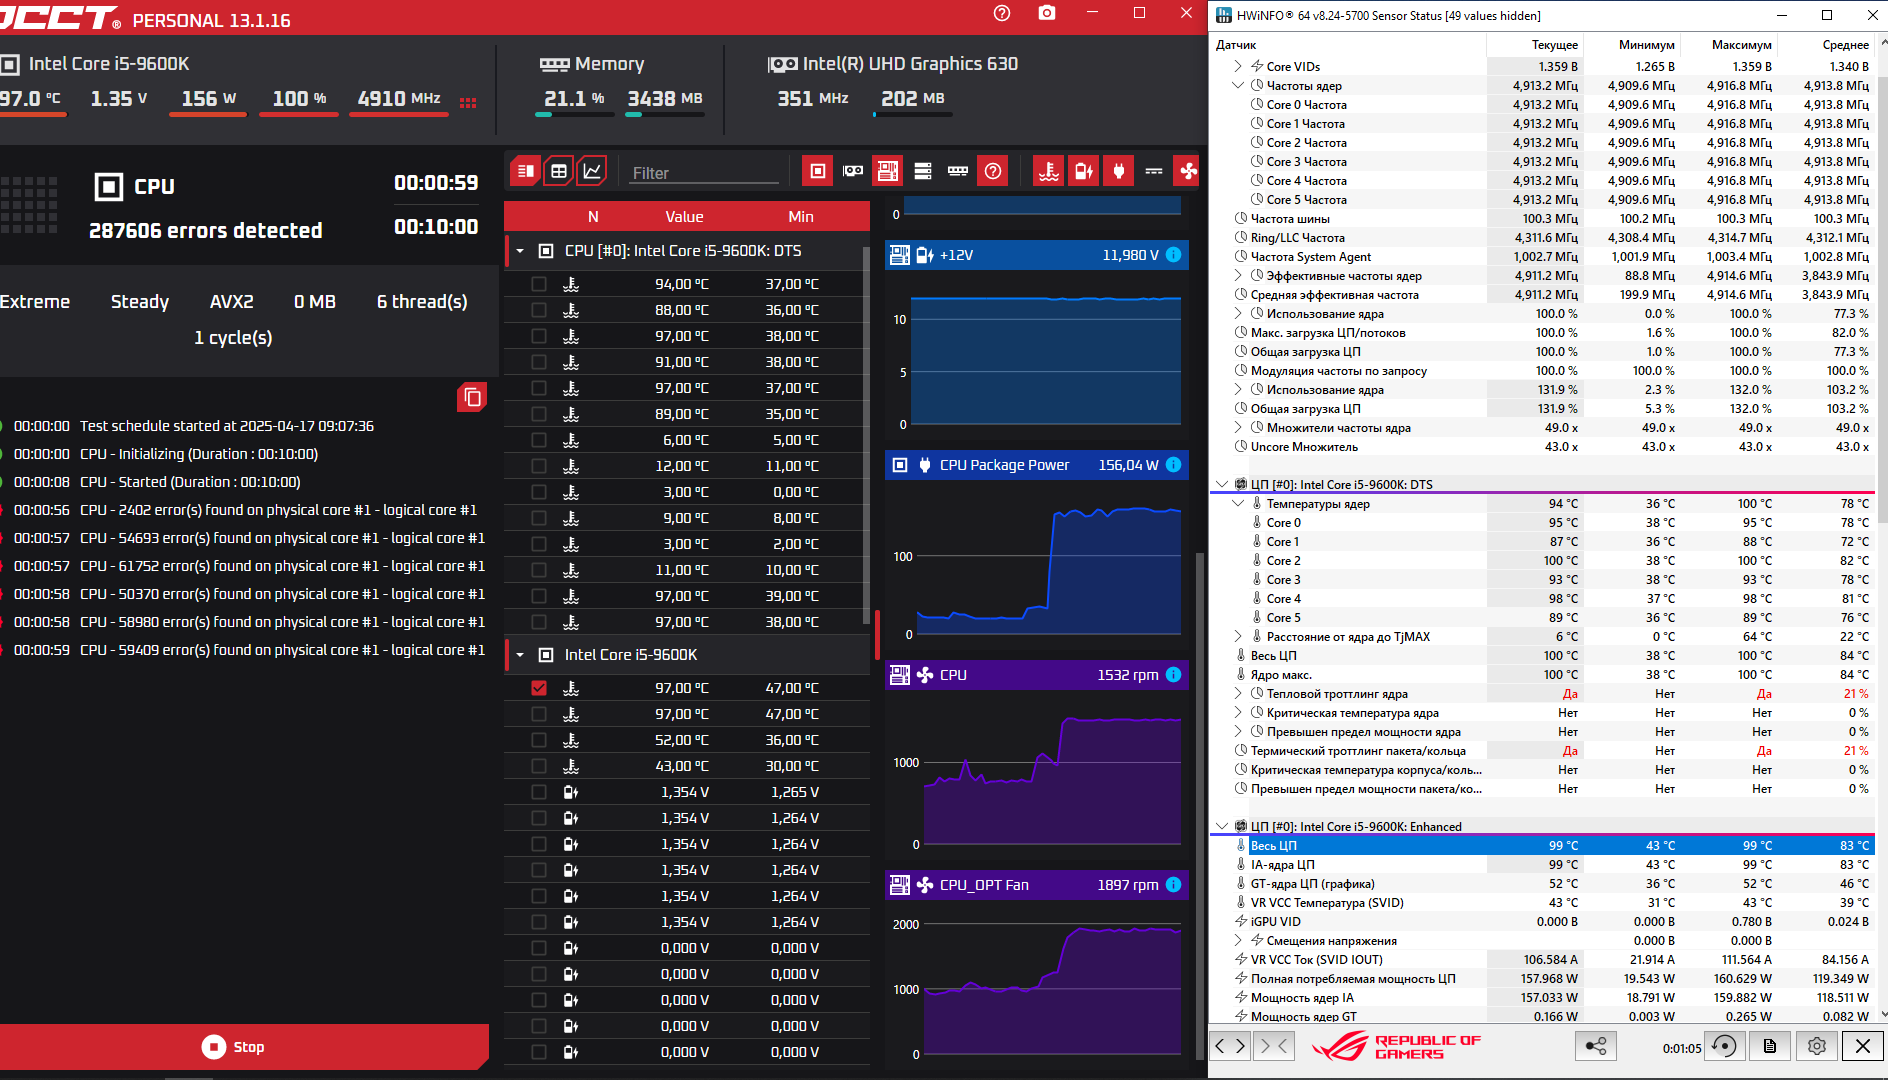Copy the test log to clipboard

[x=472, y=397]
